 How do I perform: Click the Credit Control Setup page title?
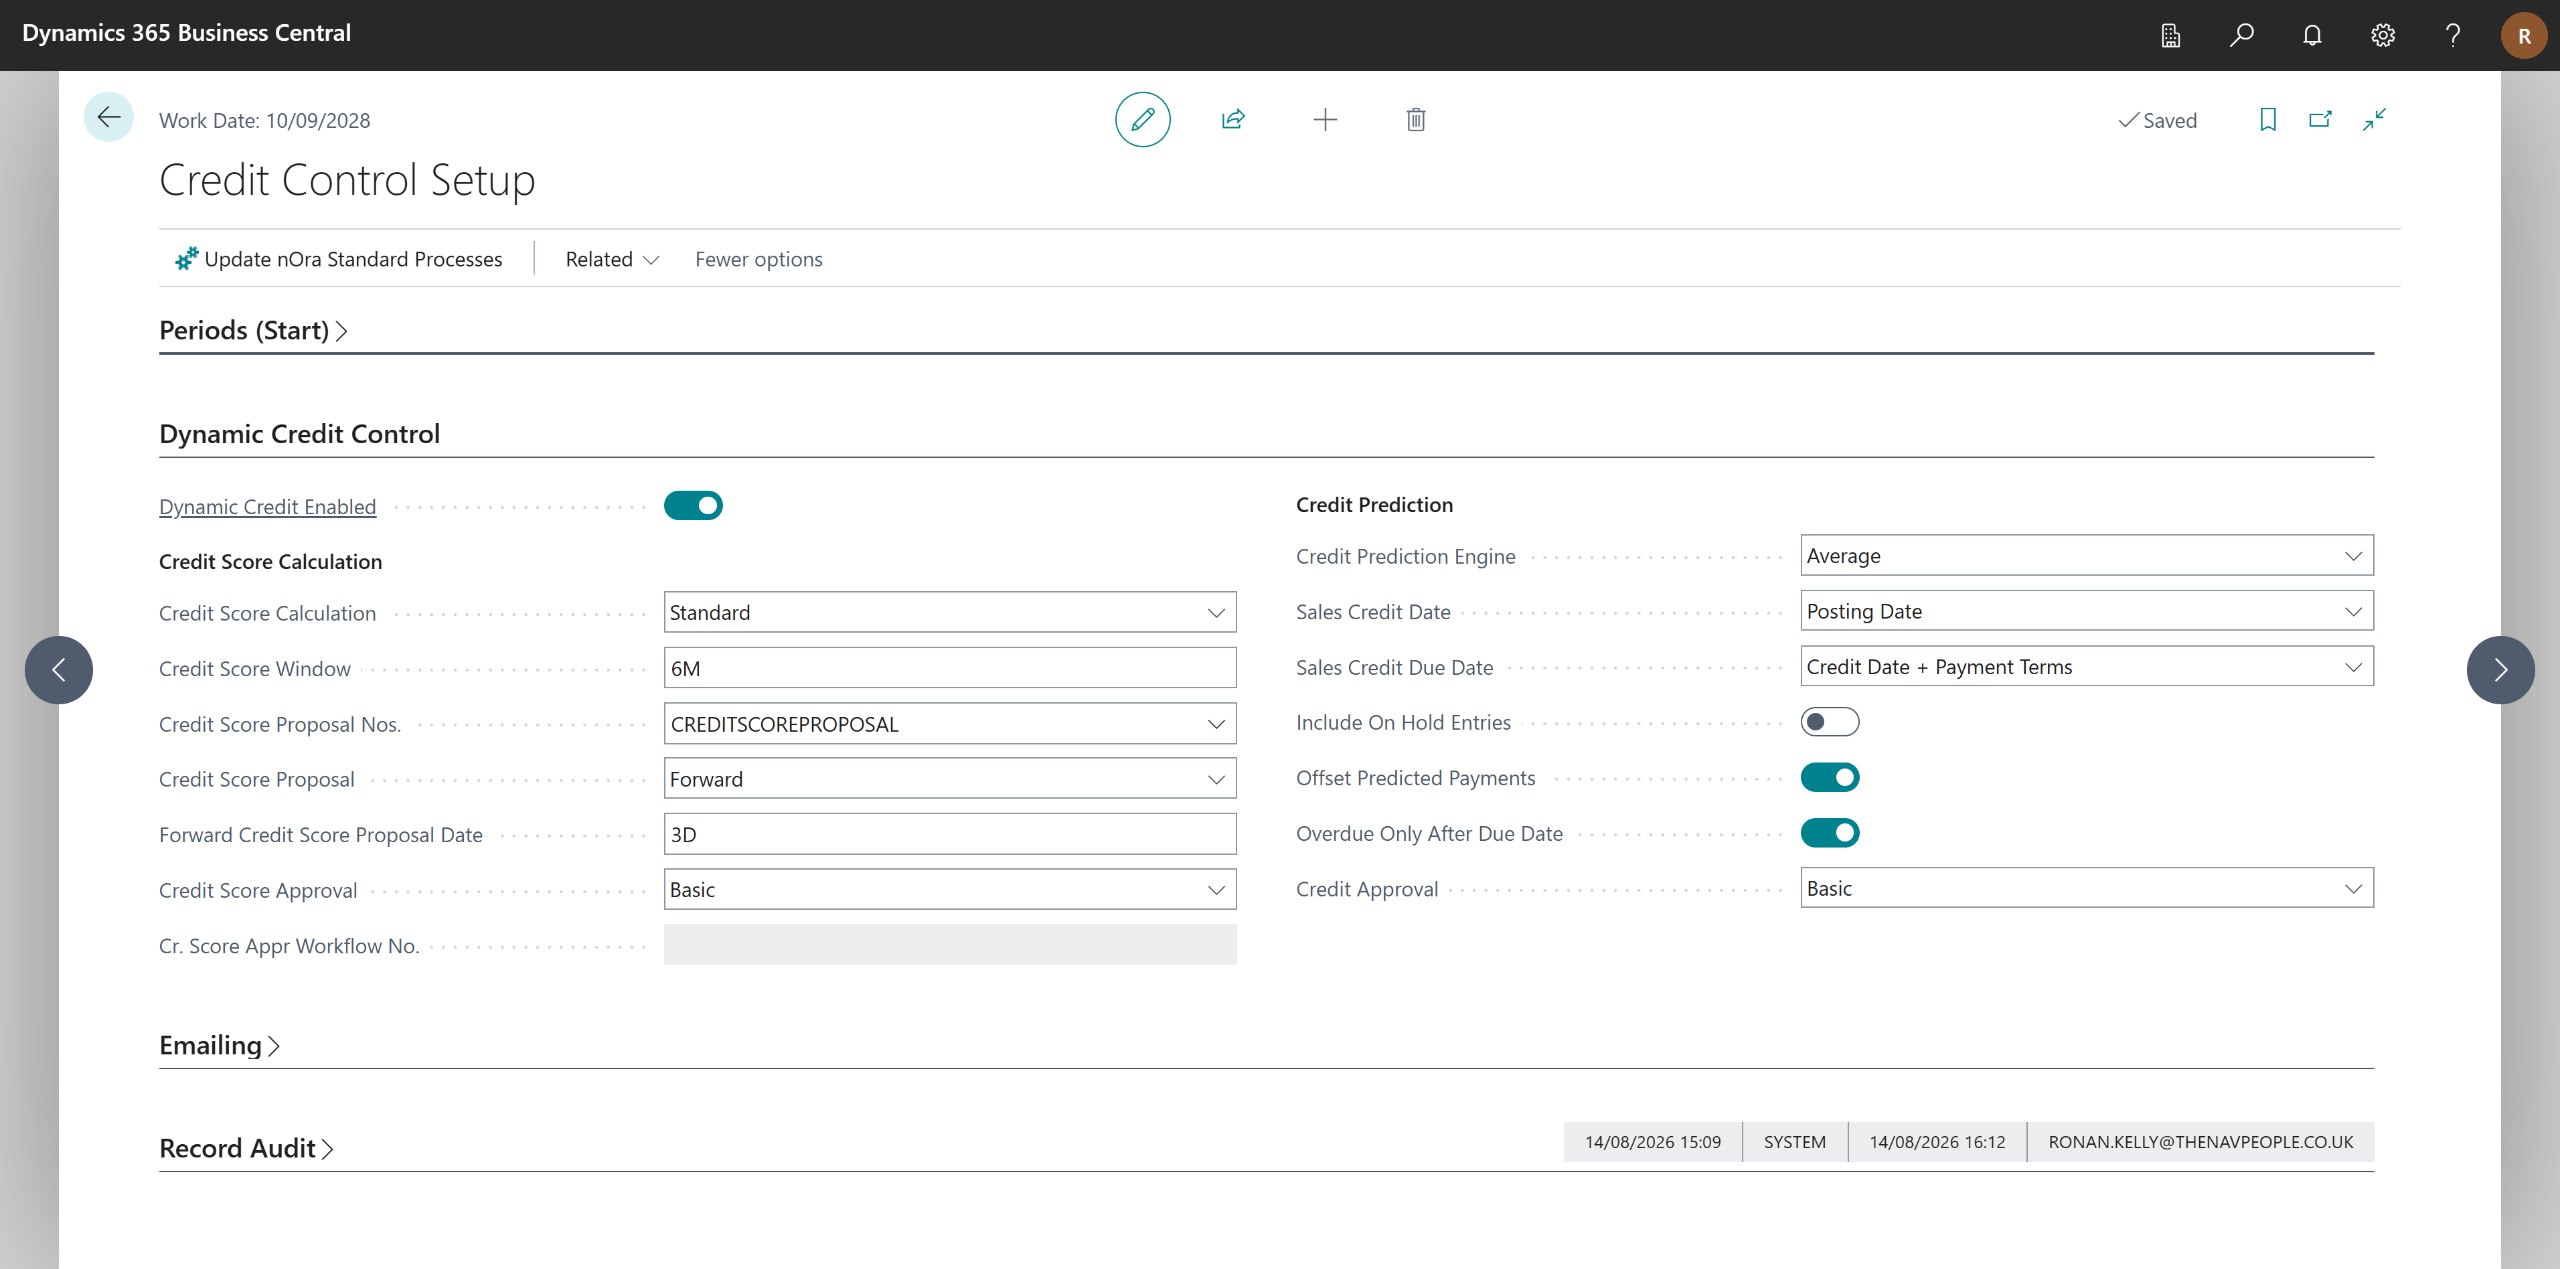347,180
